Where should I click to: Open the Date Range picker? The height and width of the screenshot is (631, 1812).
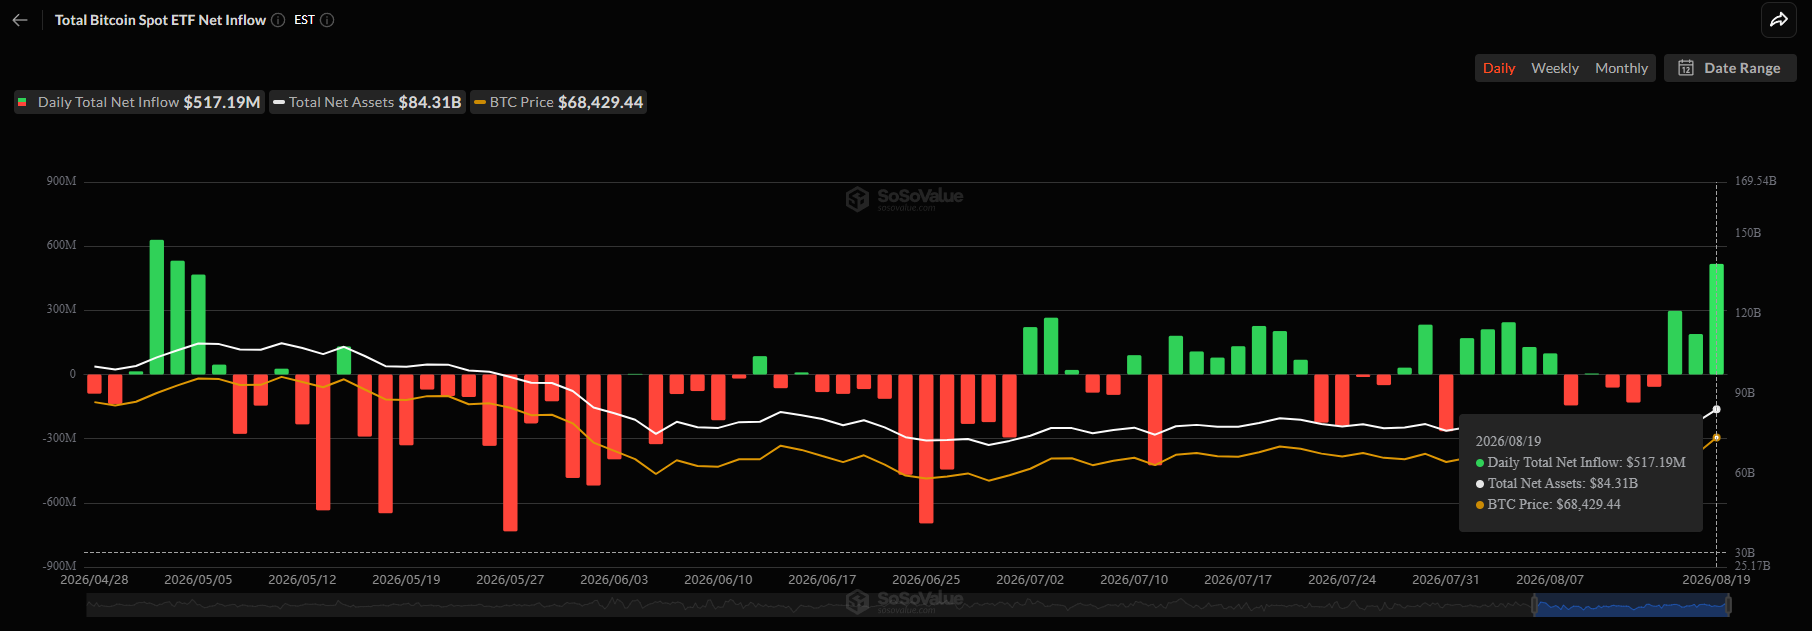[x=1730, y=68]
